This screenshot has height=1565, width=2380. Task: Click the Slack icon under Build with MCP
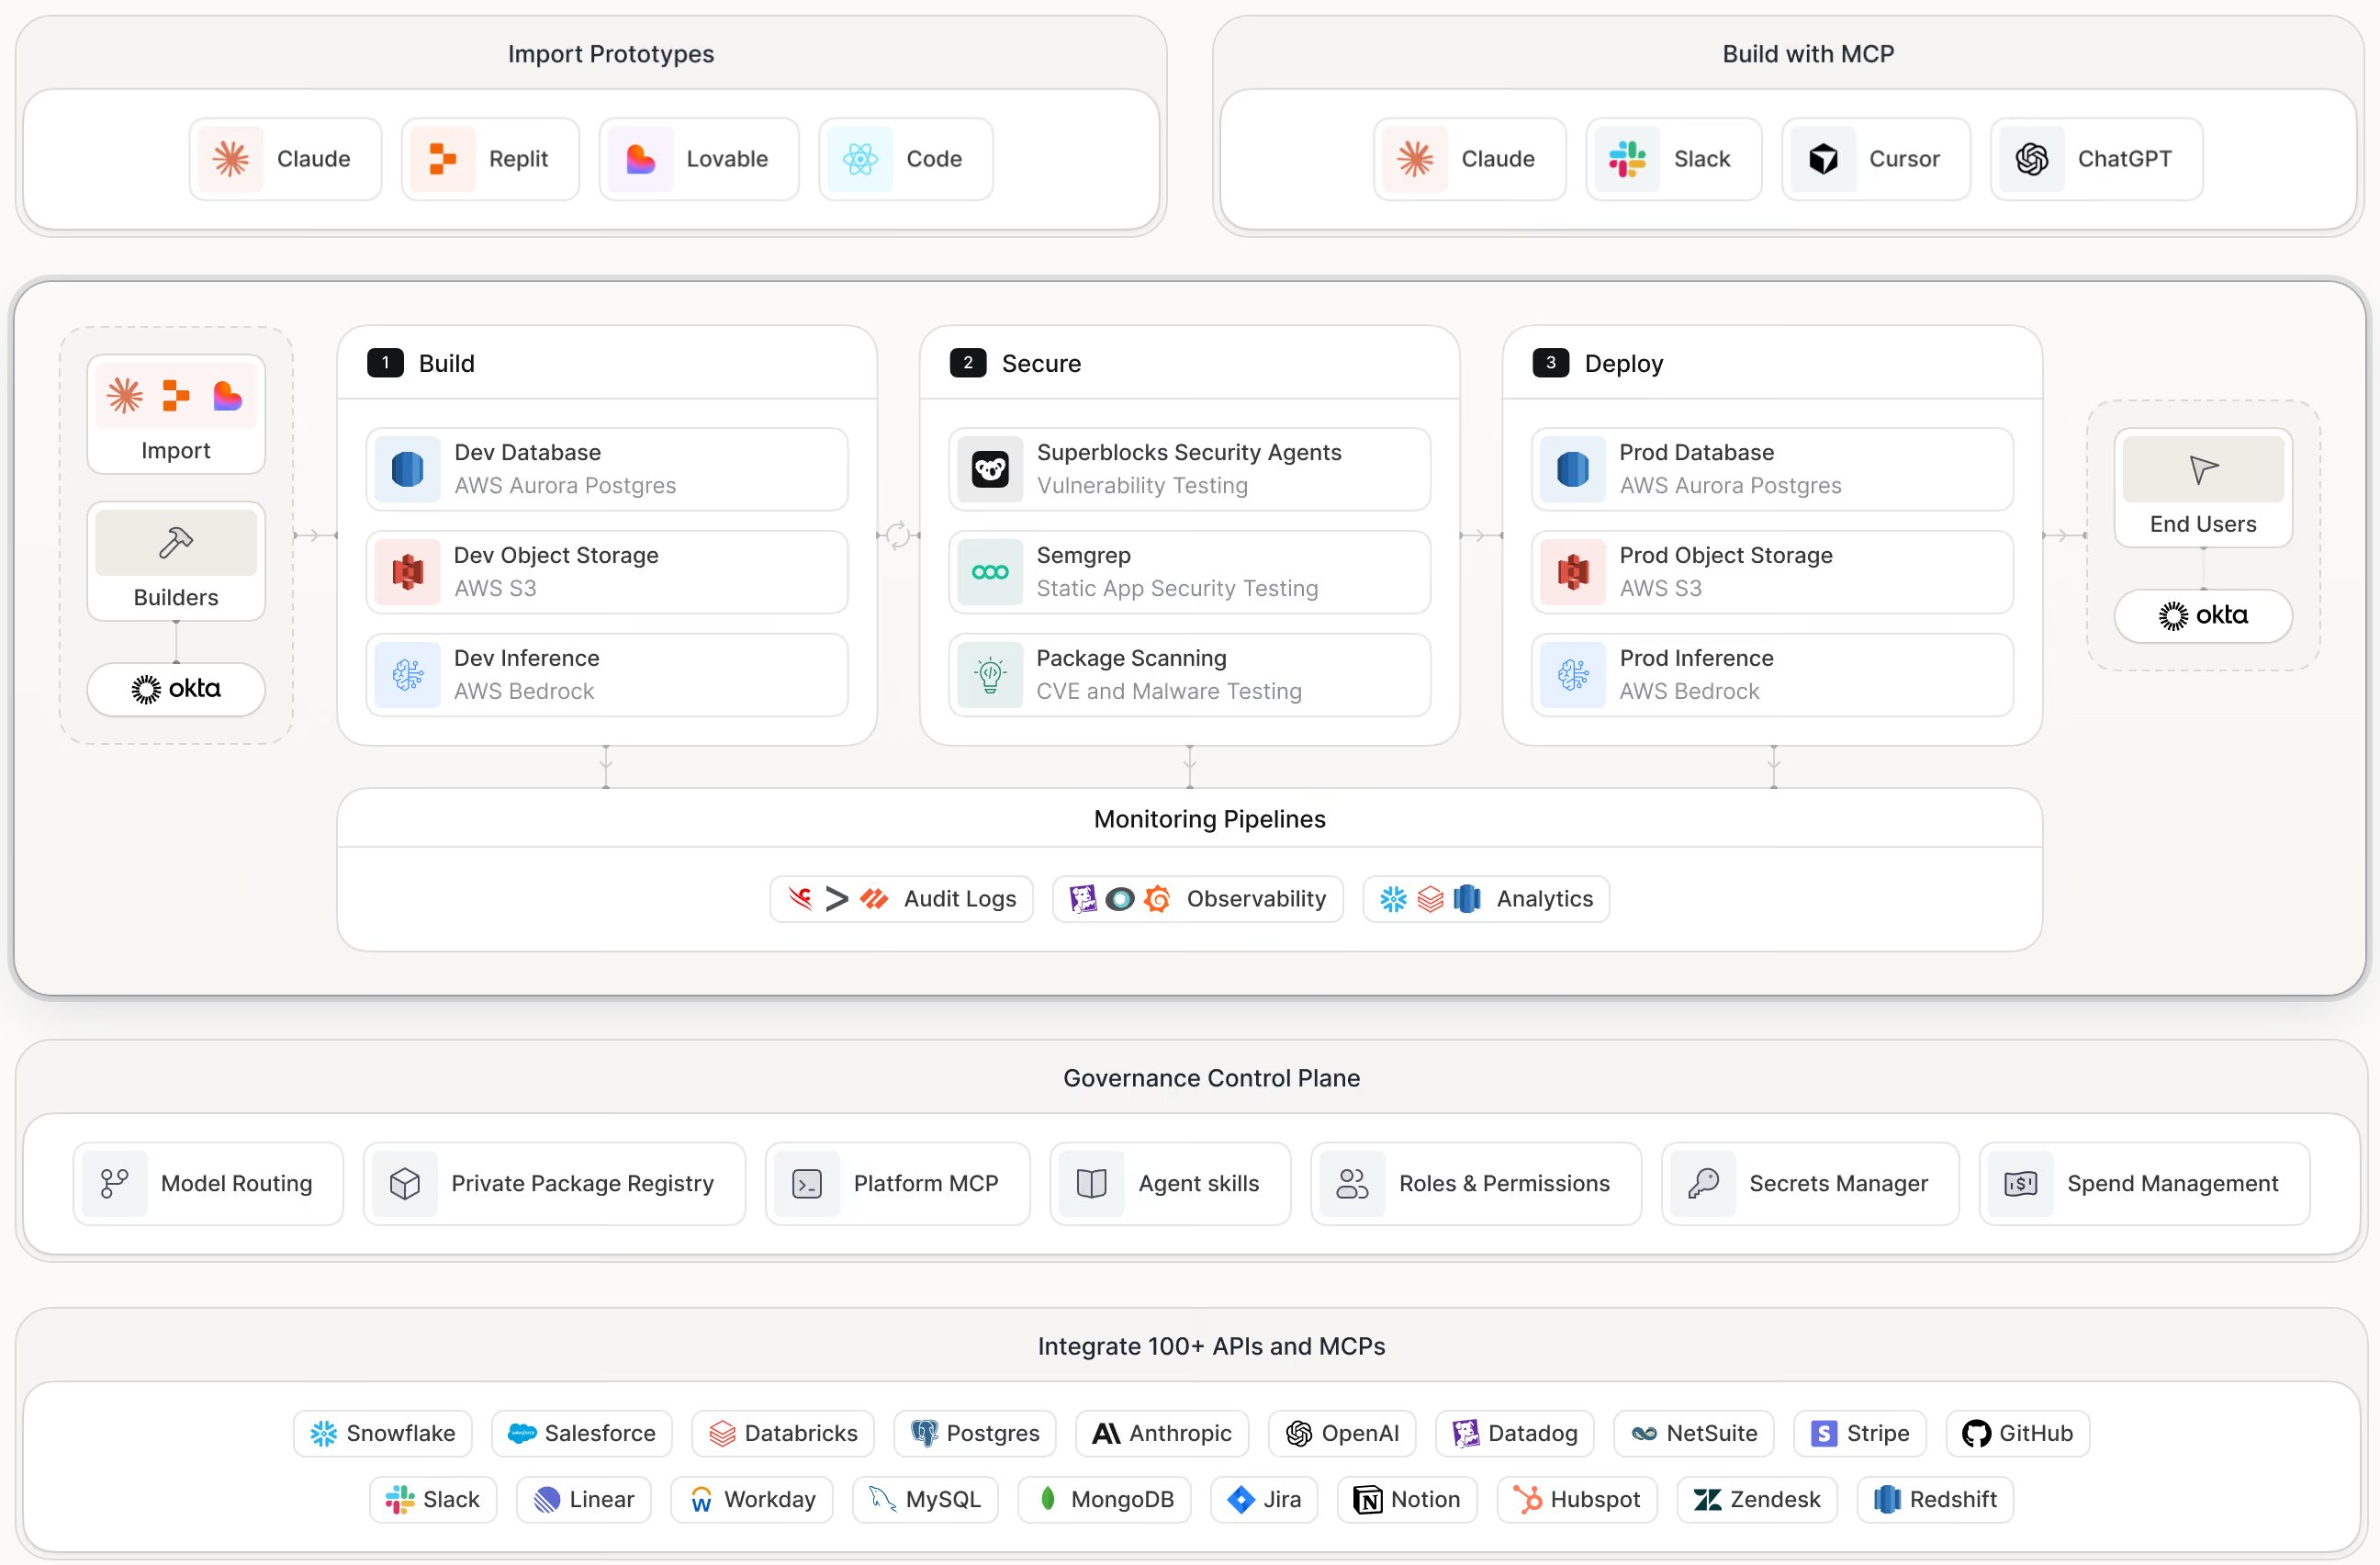pos(1627,159)
